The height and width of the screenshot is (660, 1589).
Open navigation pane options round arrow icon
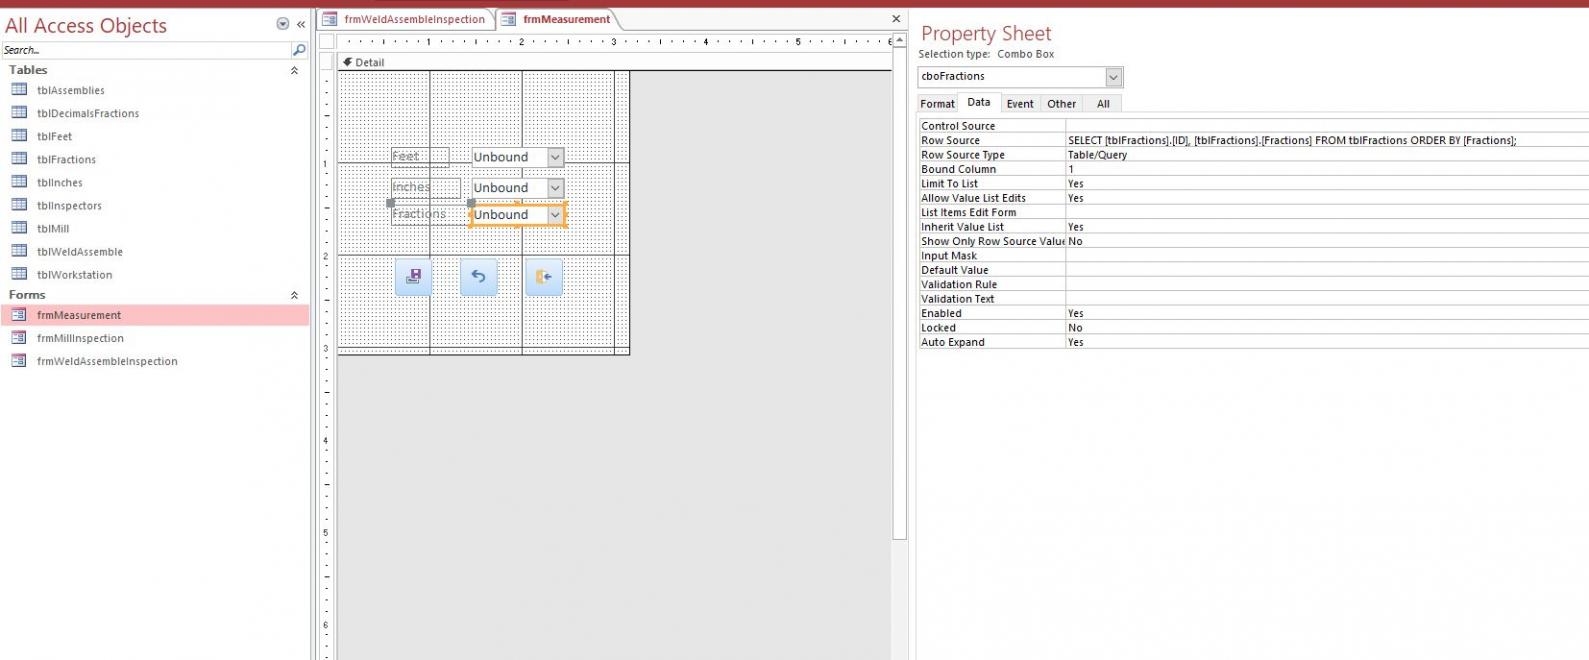click(x=282, y=25)
